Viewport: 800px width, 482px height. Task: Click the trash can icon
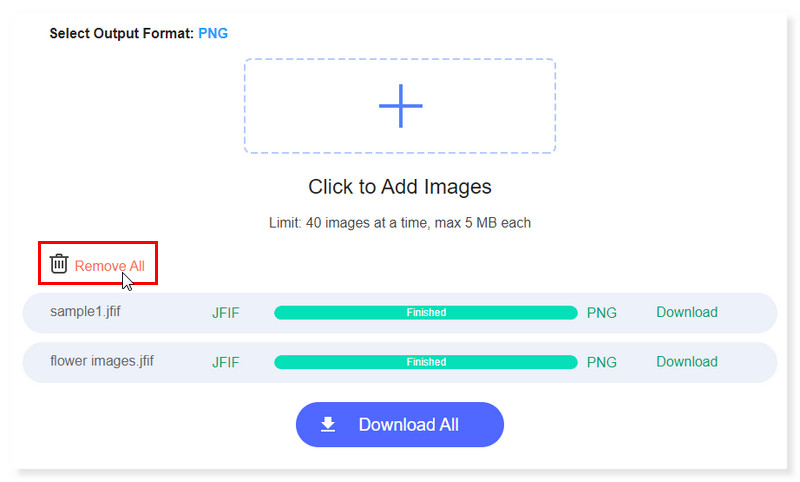(x=59, y=264)
